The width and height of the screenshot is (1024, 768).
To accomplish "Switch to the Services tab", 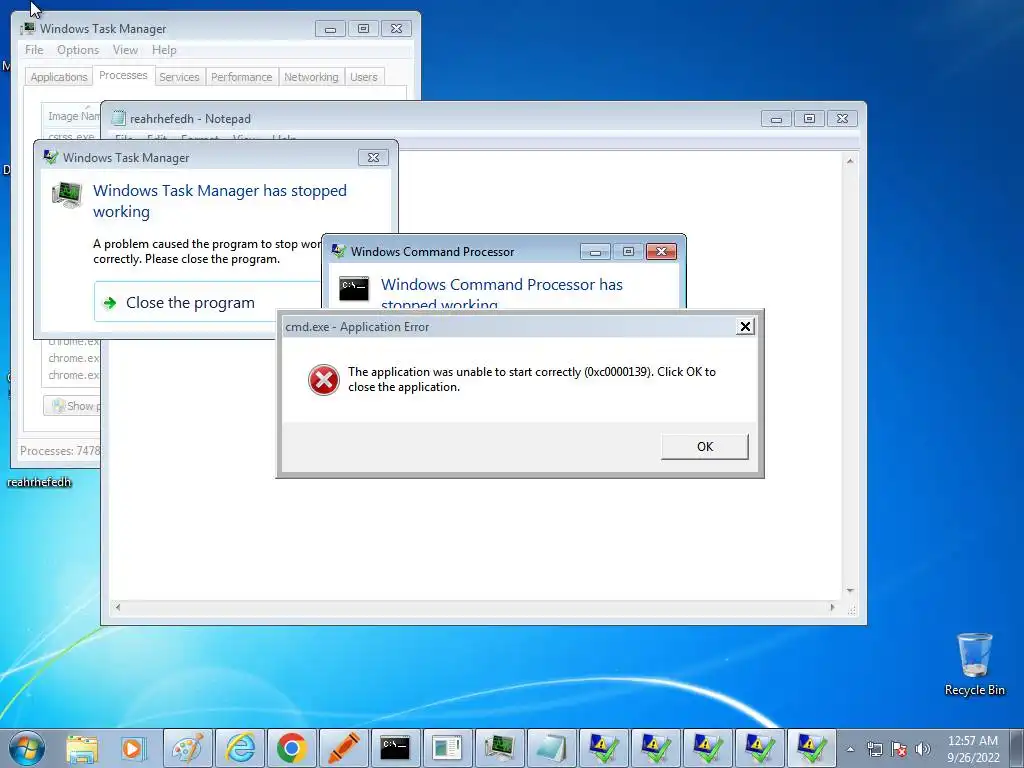I will coord(179,77).
